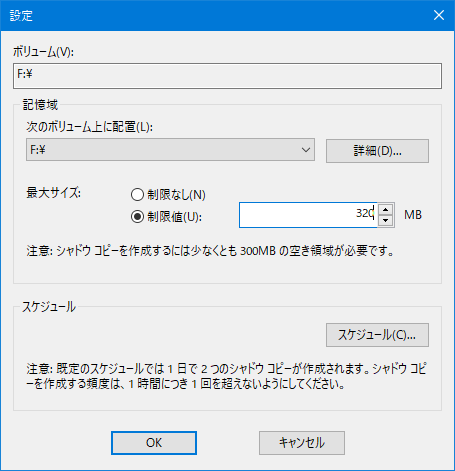Click the 制限なし(N) label text
455x471 pixels.
click(x=176, y=195)
